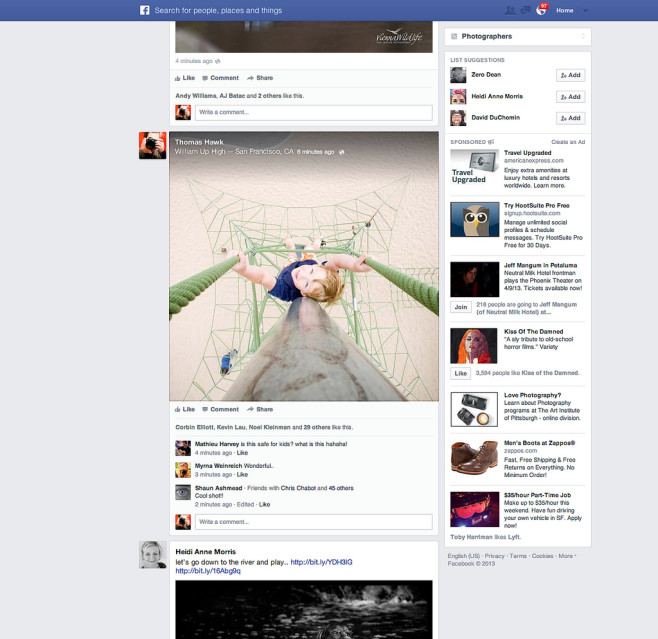Image resolution: width=658 pixels, height=639 pixels.
Task: Open the messages icon in top bar
Action: tap(525, 10)
